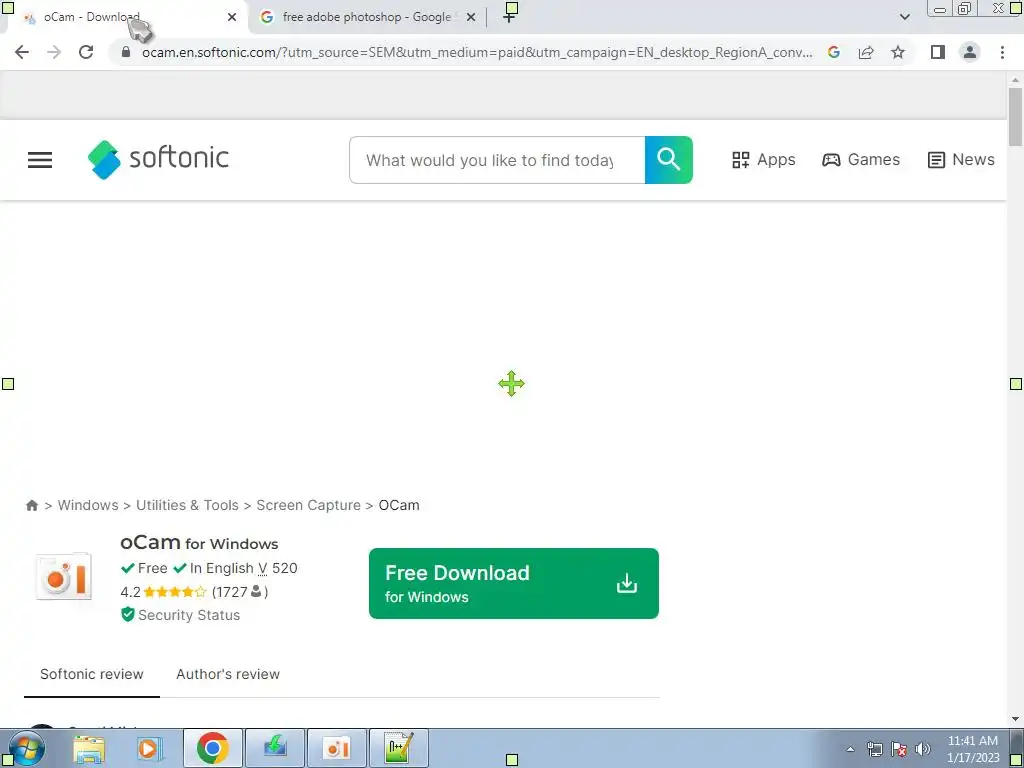Open News section in Softonic header
This screenshot has width=1024, height=768.
coord(961,160)
